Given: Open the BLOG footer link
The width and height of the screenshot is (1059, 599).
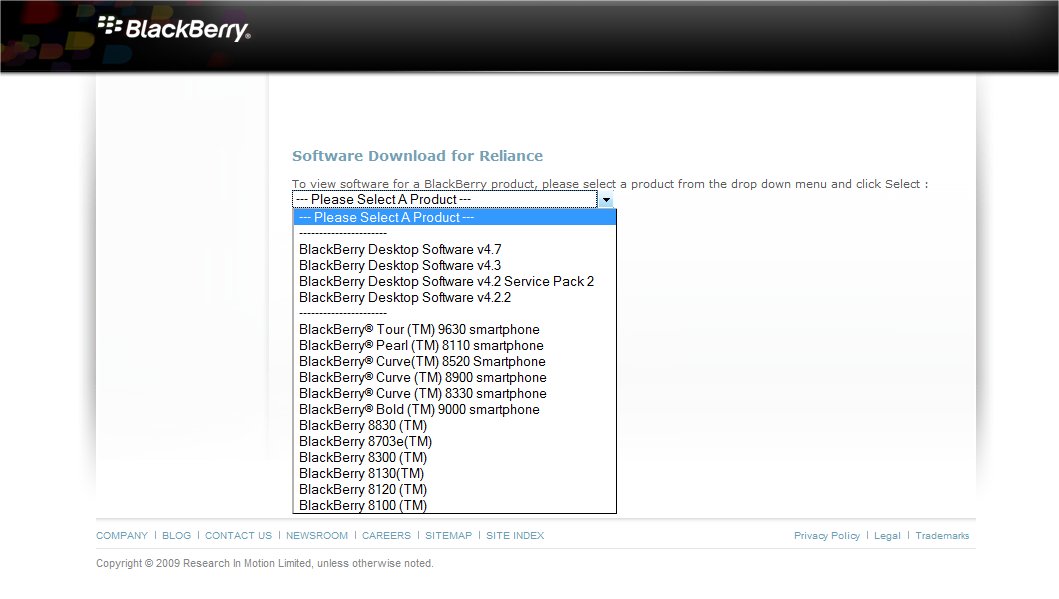Looking at the screenshot, I should click(176, 536).
